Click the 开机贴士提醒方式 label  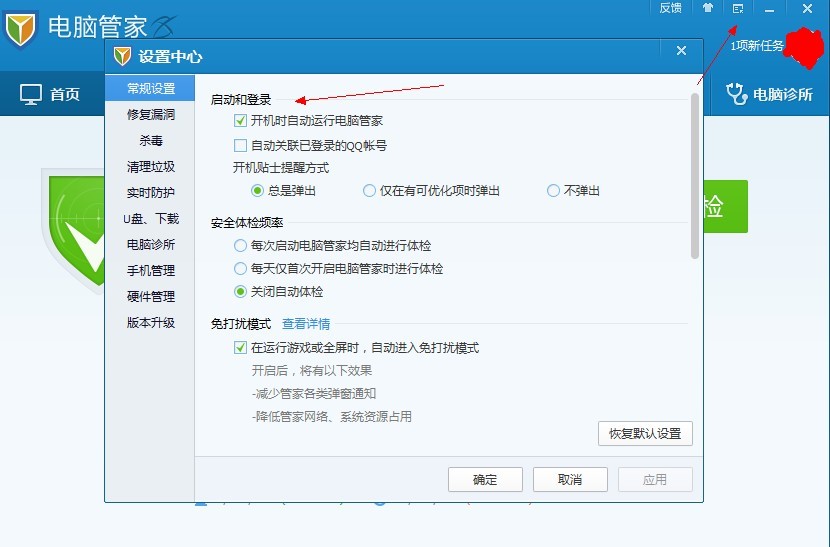(281, 168)
